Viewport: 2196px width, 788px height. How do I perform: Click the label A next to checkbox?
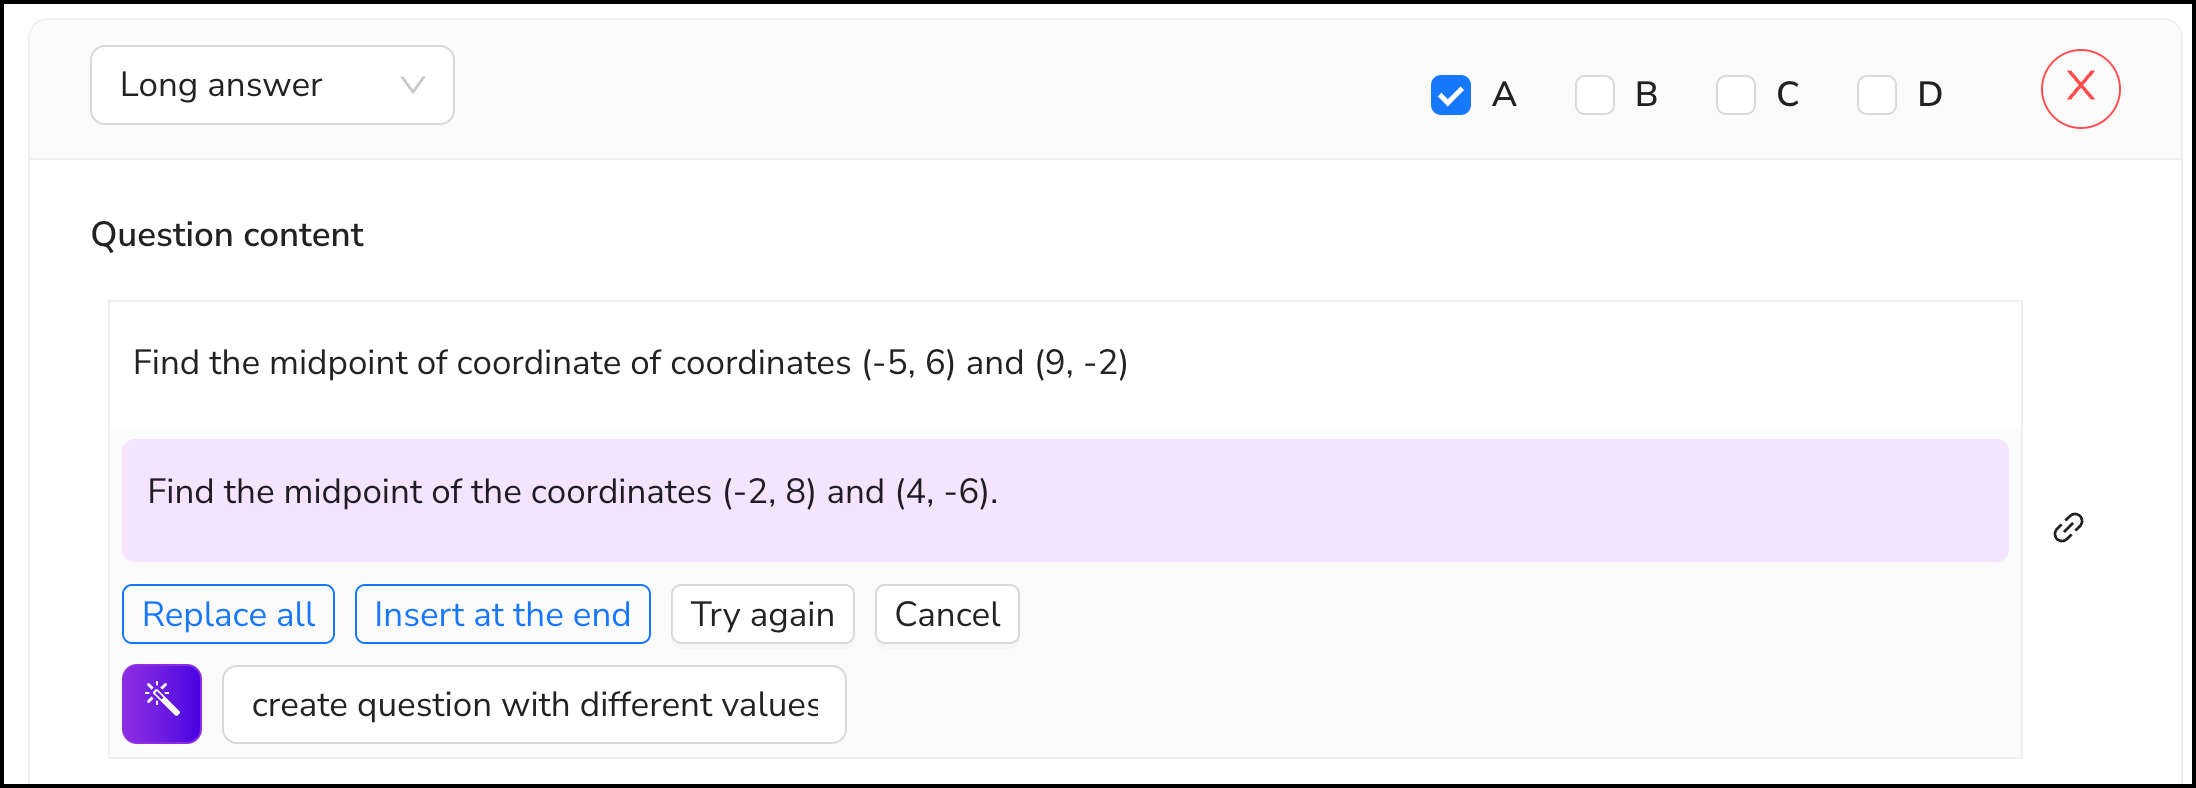(1504, 95)
